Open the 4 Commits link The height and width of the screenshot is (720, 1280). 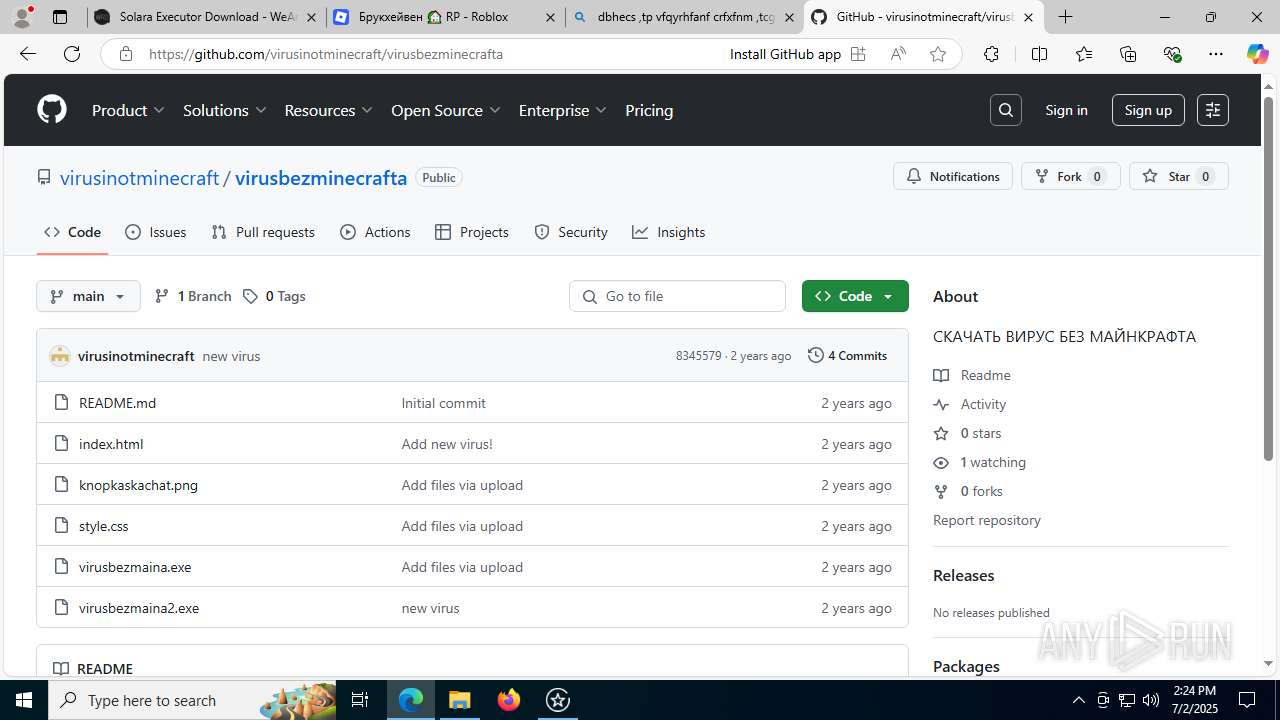(x=848, y=355)
